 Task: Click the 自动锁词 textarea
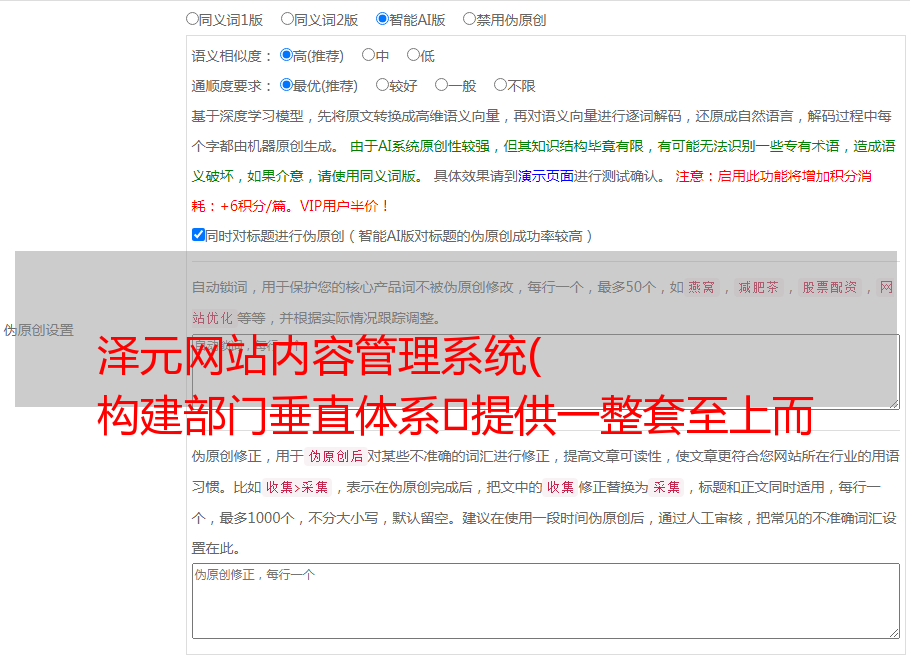tap(546, 372)
